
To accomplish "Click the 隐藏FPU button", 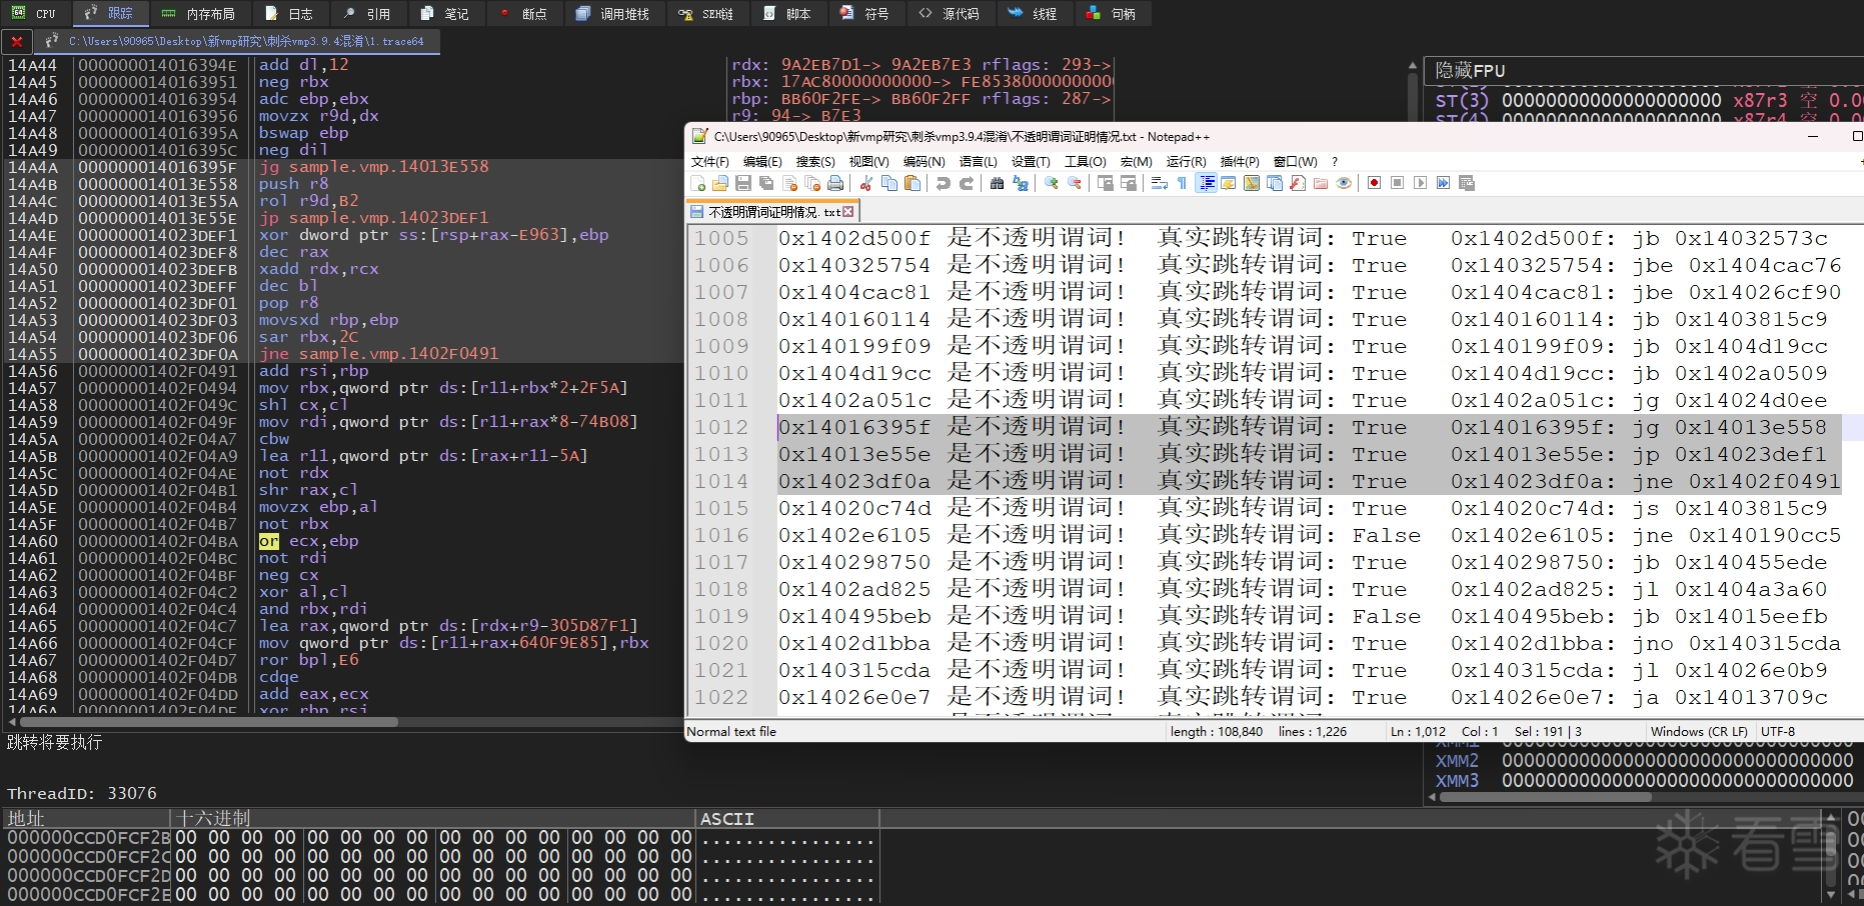I will click(1470, 71).
